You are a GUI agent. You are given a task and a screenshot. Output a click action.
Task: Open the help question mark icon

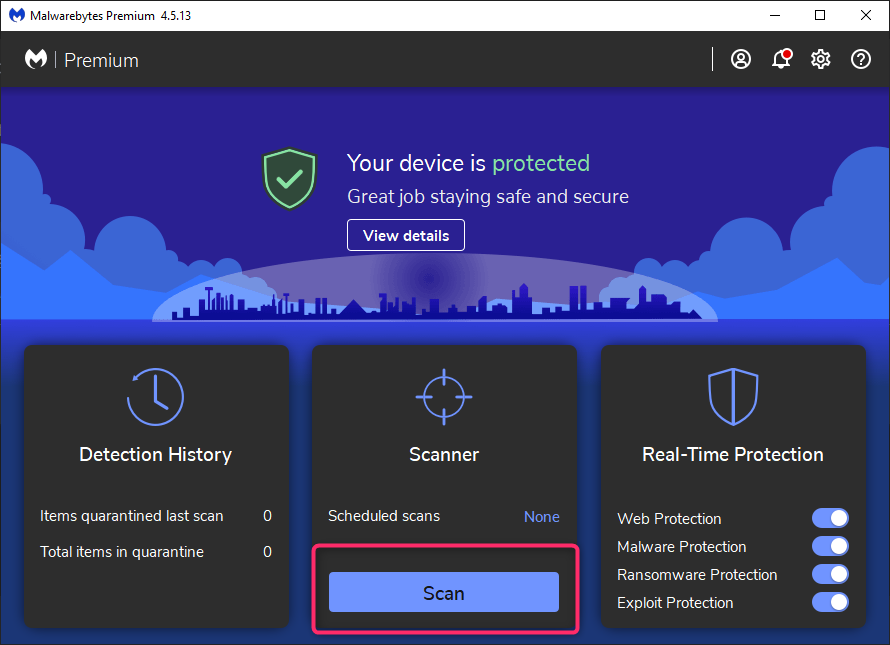point(861,59)
